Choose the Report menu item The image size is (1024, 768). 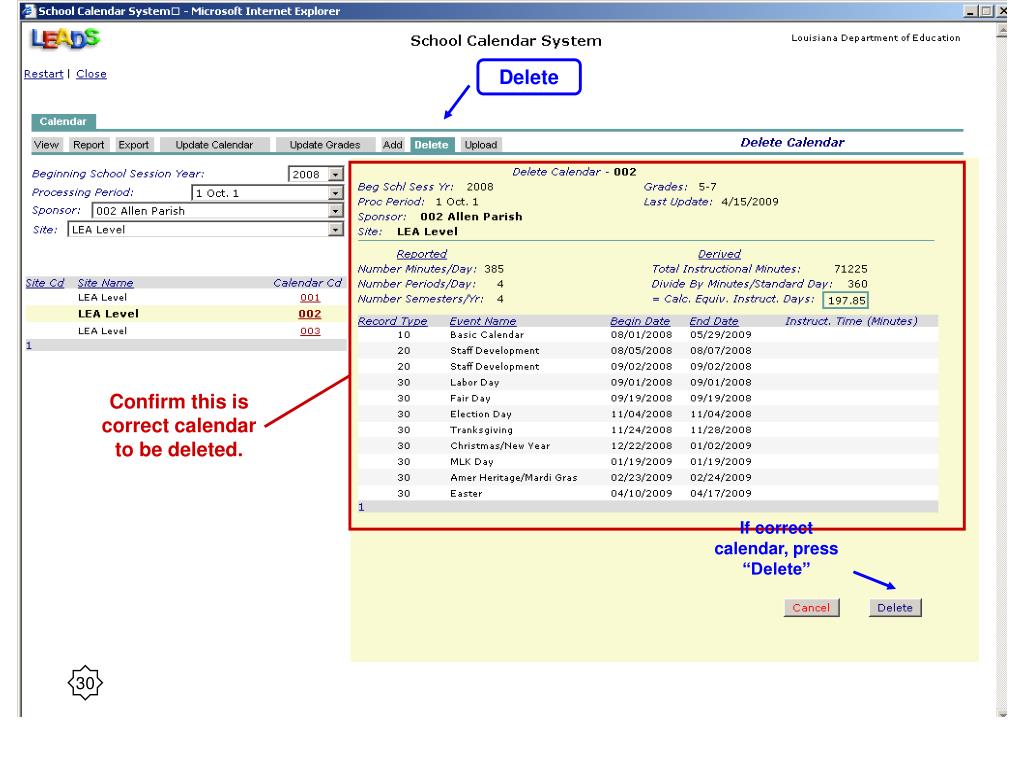(x=89, y=145)
